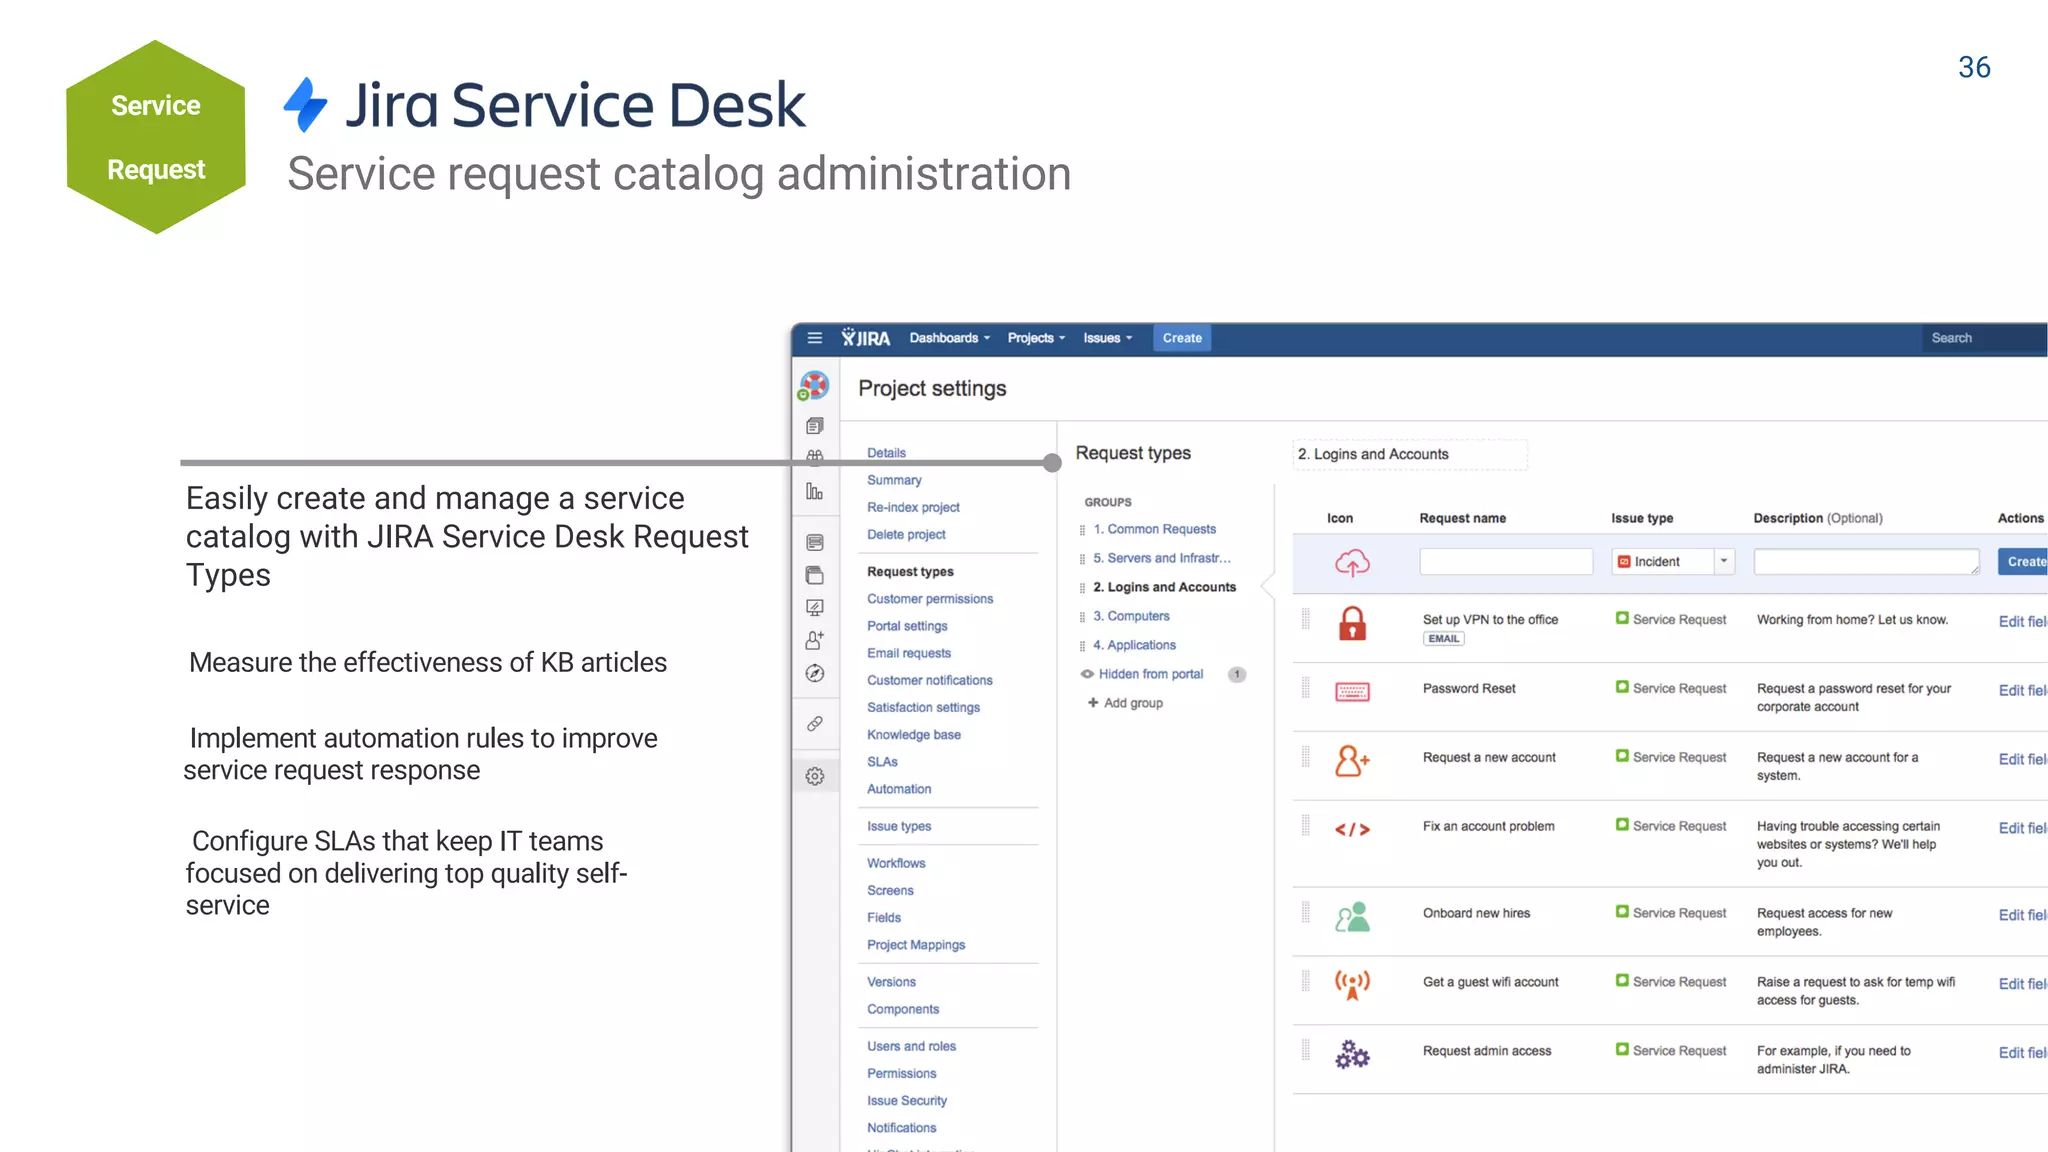Open the Details settings page
Viewport: 2048px width, 1152px height.
coord(886,453)
